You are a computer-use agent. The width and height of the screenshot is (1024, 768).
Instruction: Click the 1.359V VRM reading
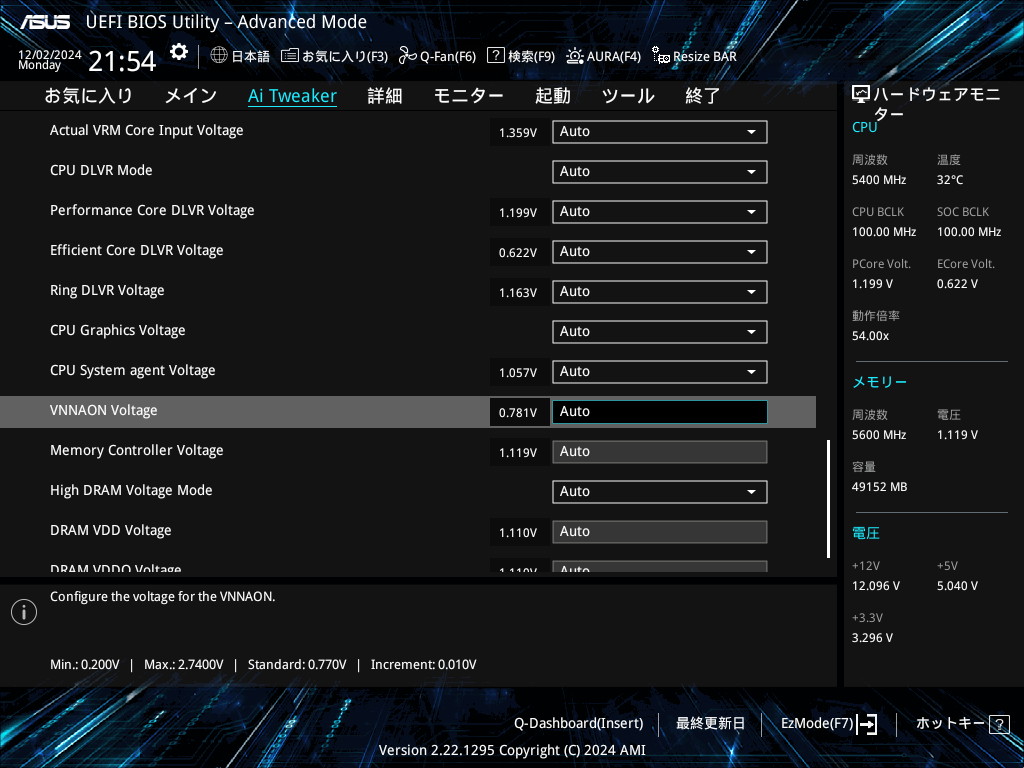click(518, 133)
